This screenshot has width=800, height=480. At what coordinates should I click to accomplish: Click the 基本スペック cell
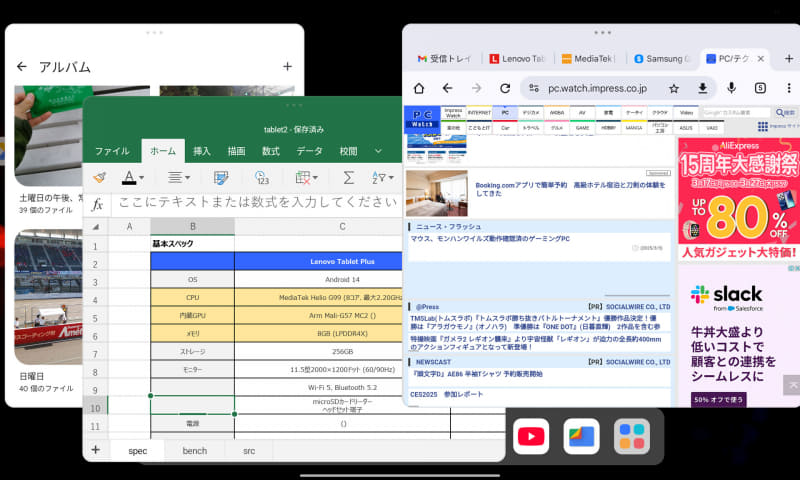tap(192, 244)
